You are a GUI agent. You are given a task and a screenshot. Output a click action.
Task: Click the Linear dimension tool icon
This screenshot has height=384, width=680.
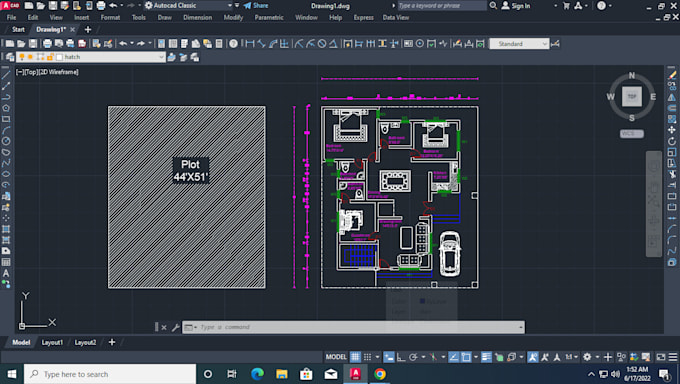click(250, 43)
